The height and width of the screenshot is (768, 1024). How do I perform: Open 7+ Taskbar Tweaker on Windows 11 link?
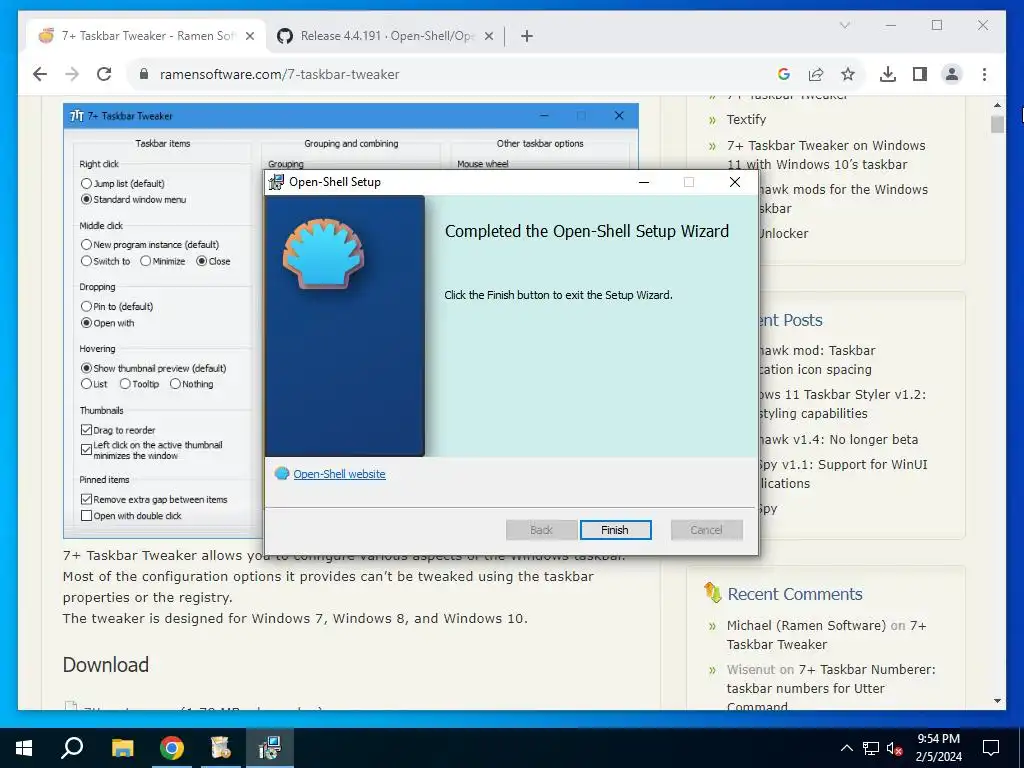tap(826, 155)
